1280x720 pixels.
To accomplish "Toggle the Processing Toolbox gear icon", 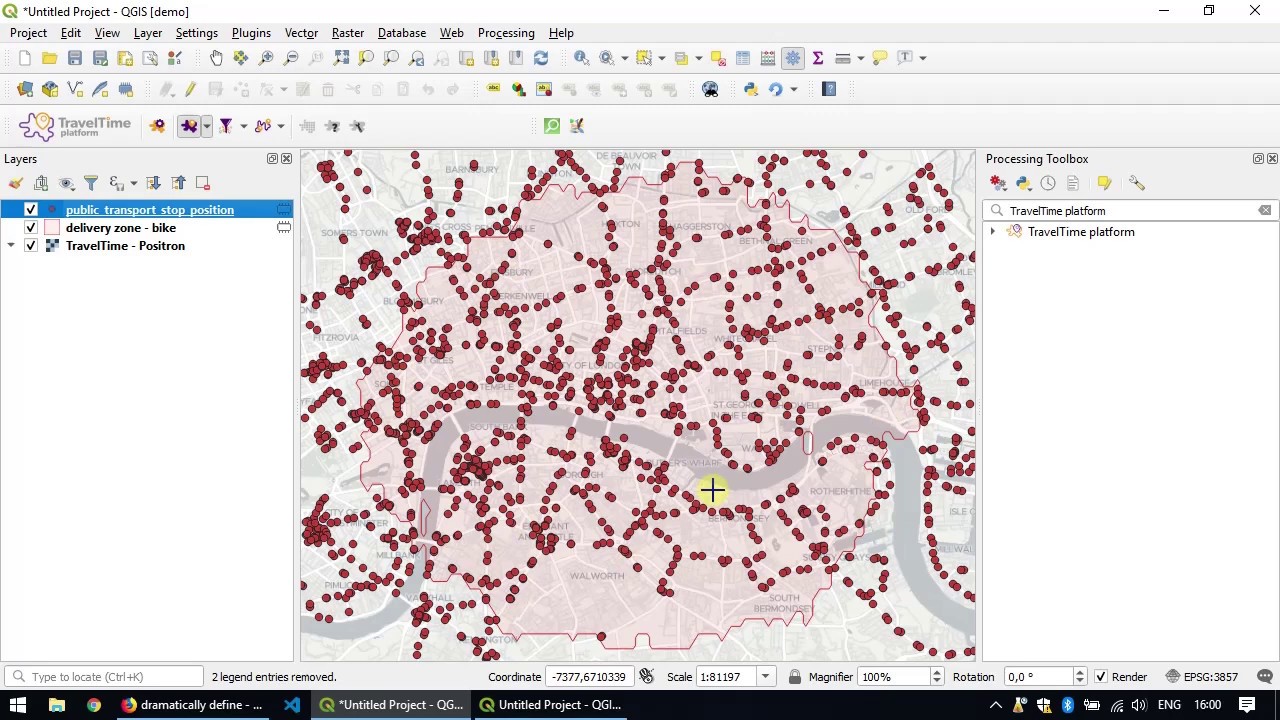I will point(793,58).
